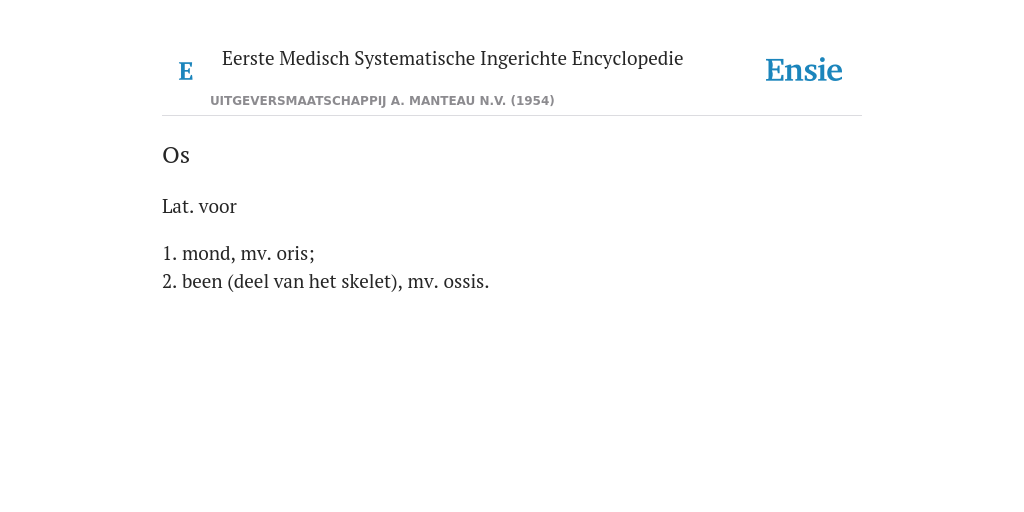Click MANTEAU in the publisher line
Image resolution: width=1024 pixels, height=512 pixels.
coord(442,101)
